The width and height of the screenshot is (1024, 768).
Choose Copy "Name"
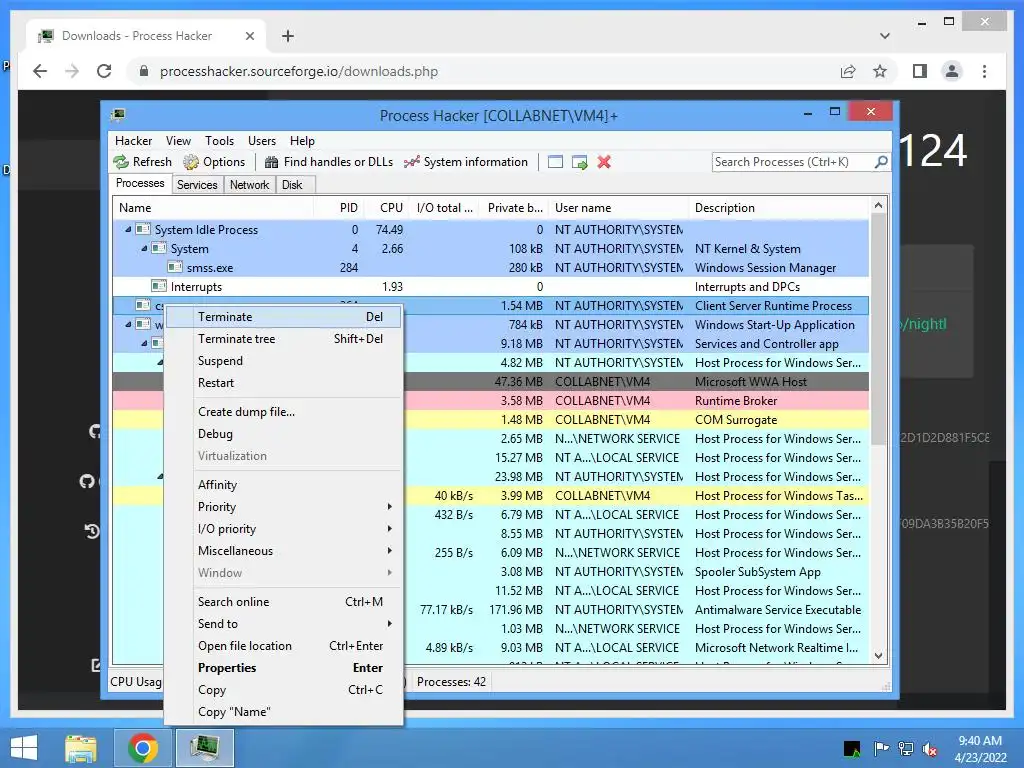[x=283, y=712]
